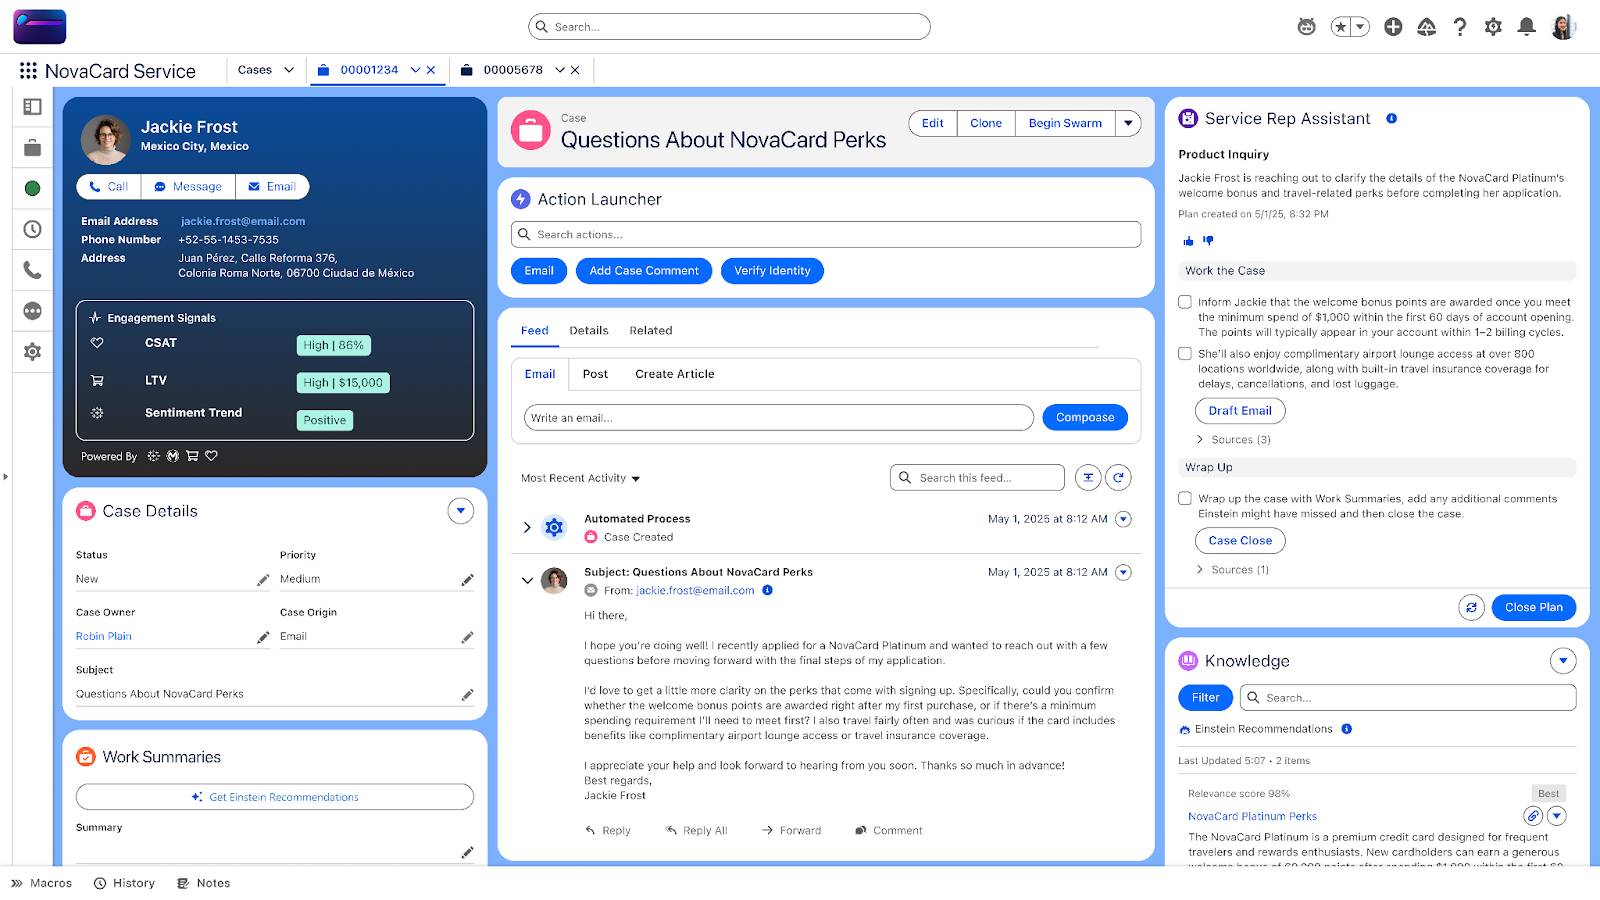The height and width of the screenshot is (900, 1600).
Task: Click the gear icon in left sidebar
Action: [32, 352]
